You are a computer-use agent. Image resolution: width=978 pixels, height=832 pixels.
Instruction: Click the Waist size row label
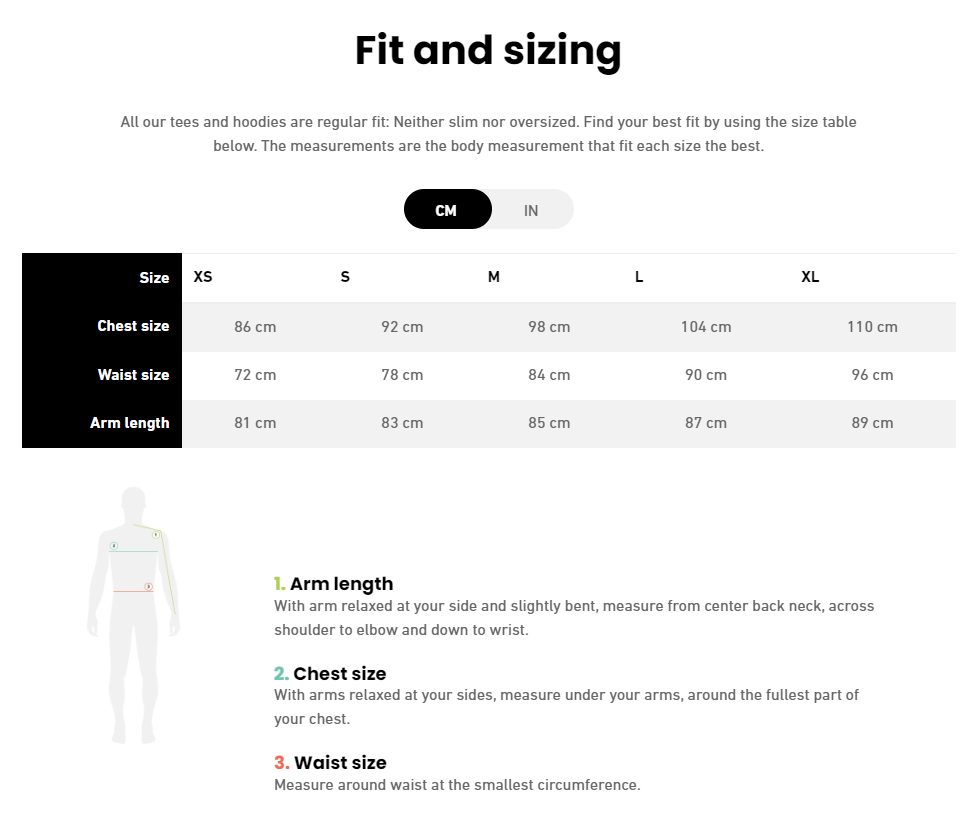(x=133, y=375)
